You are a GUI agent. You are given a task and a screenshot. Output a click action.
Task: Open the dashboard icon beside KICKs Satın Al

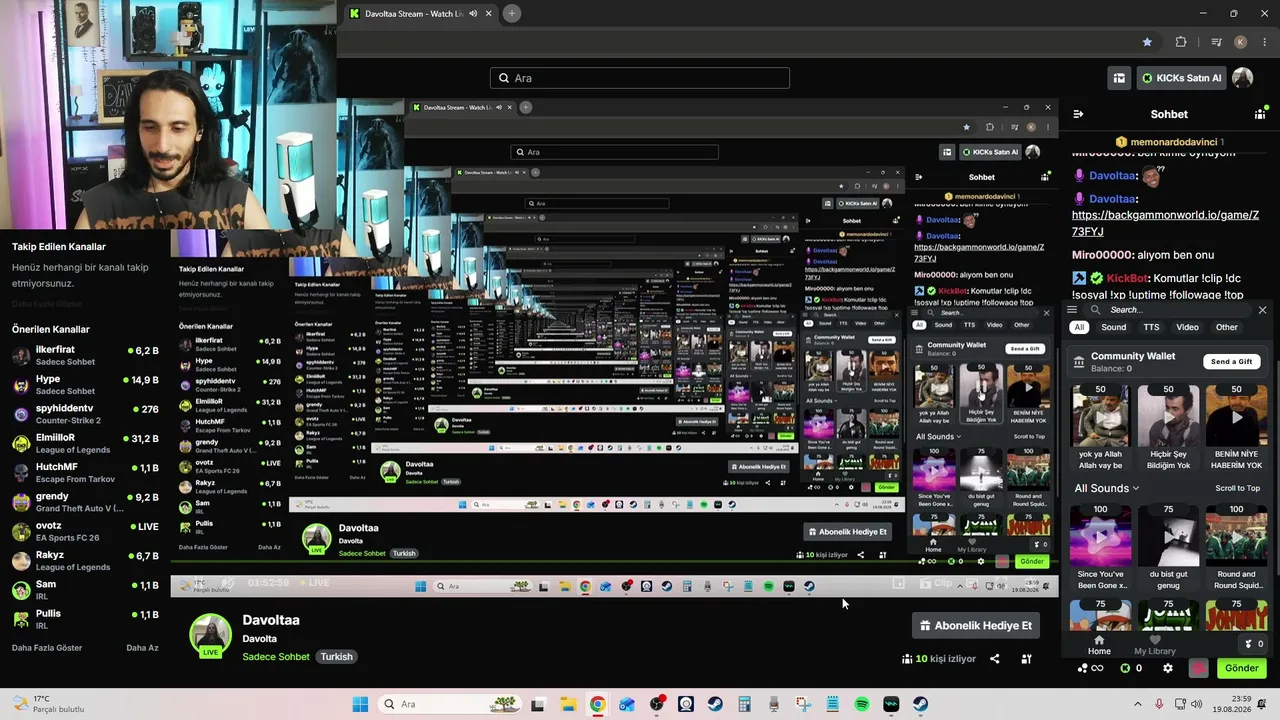point(1119,78)
